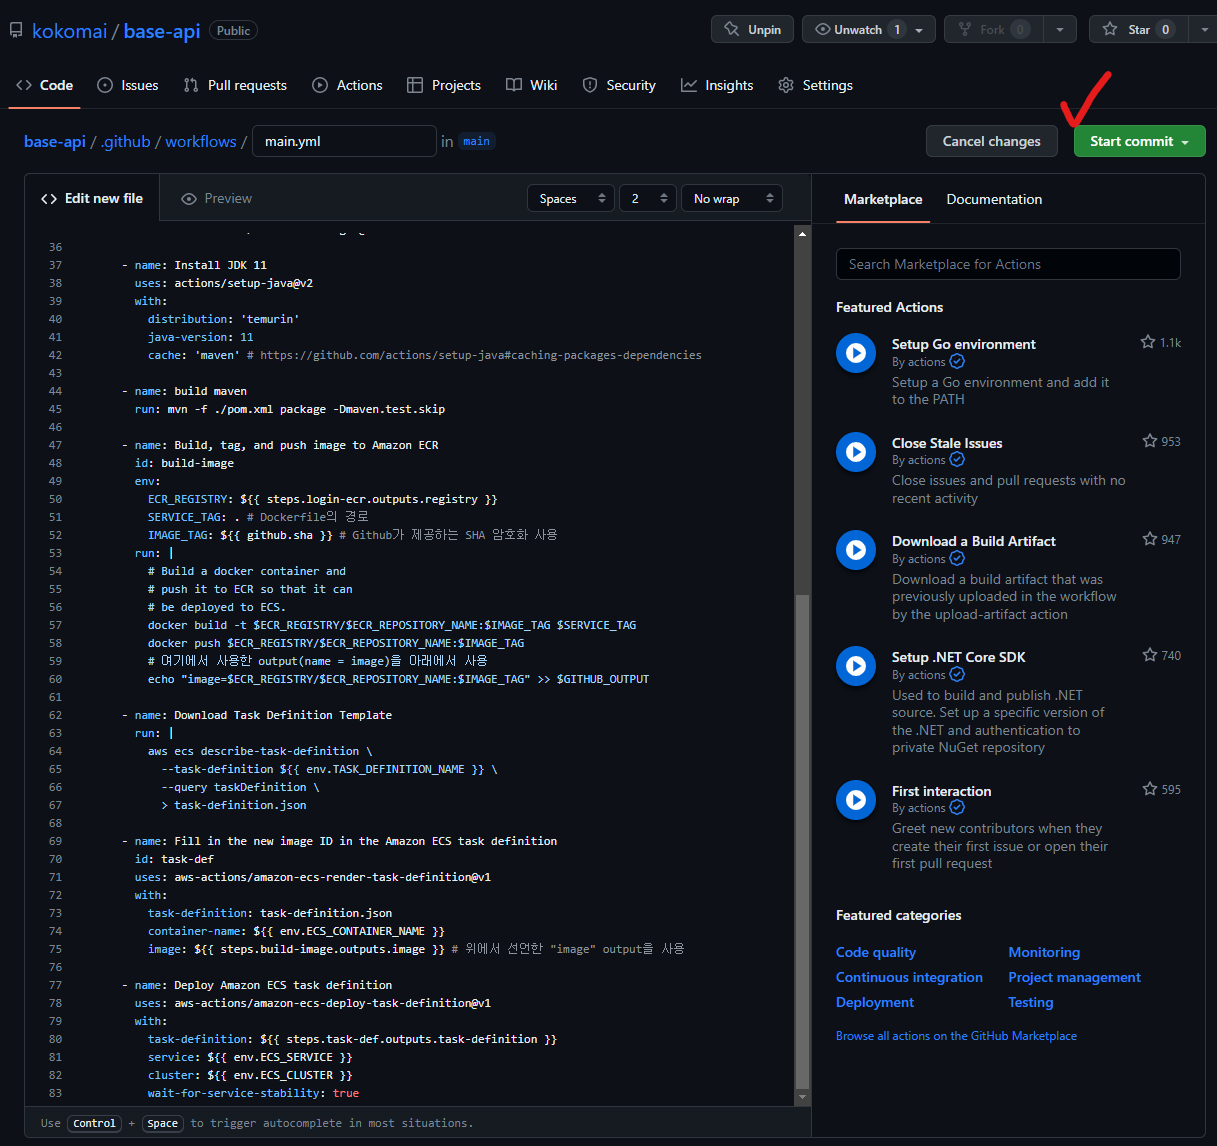Go to base-api breadcrumb link
The width and height of the screenshot is (1217, 1146).
pyautogui.click(x=55, y=141)
